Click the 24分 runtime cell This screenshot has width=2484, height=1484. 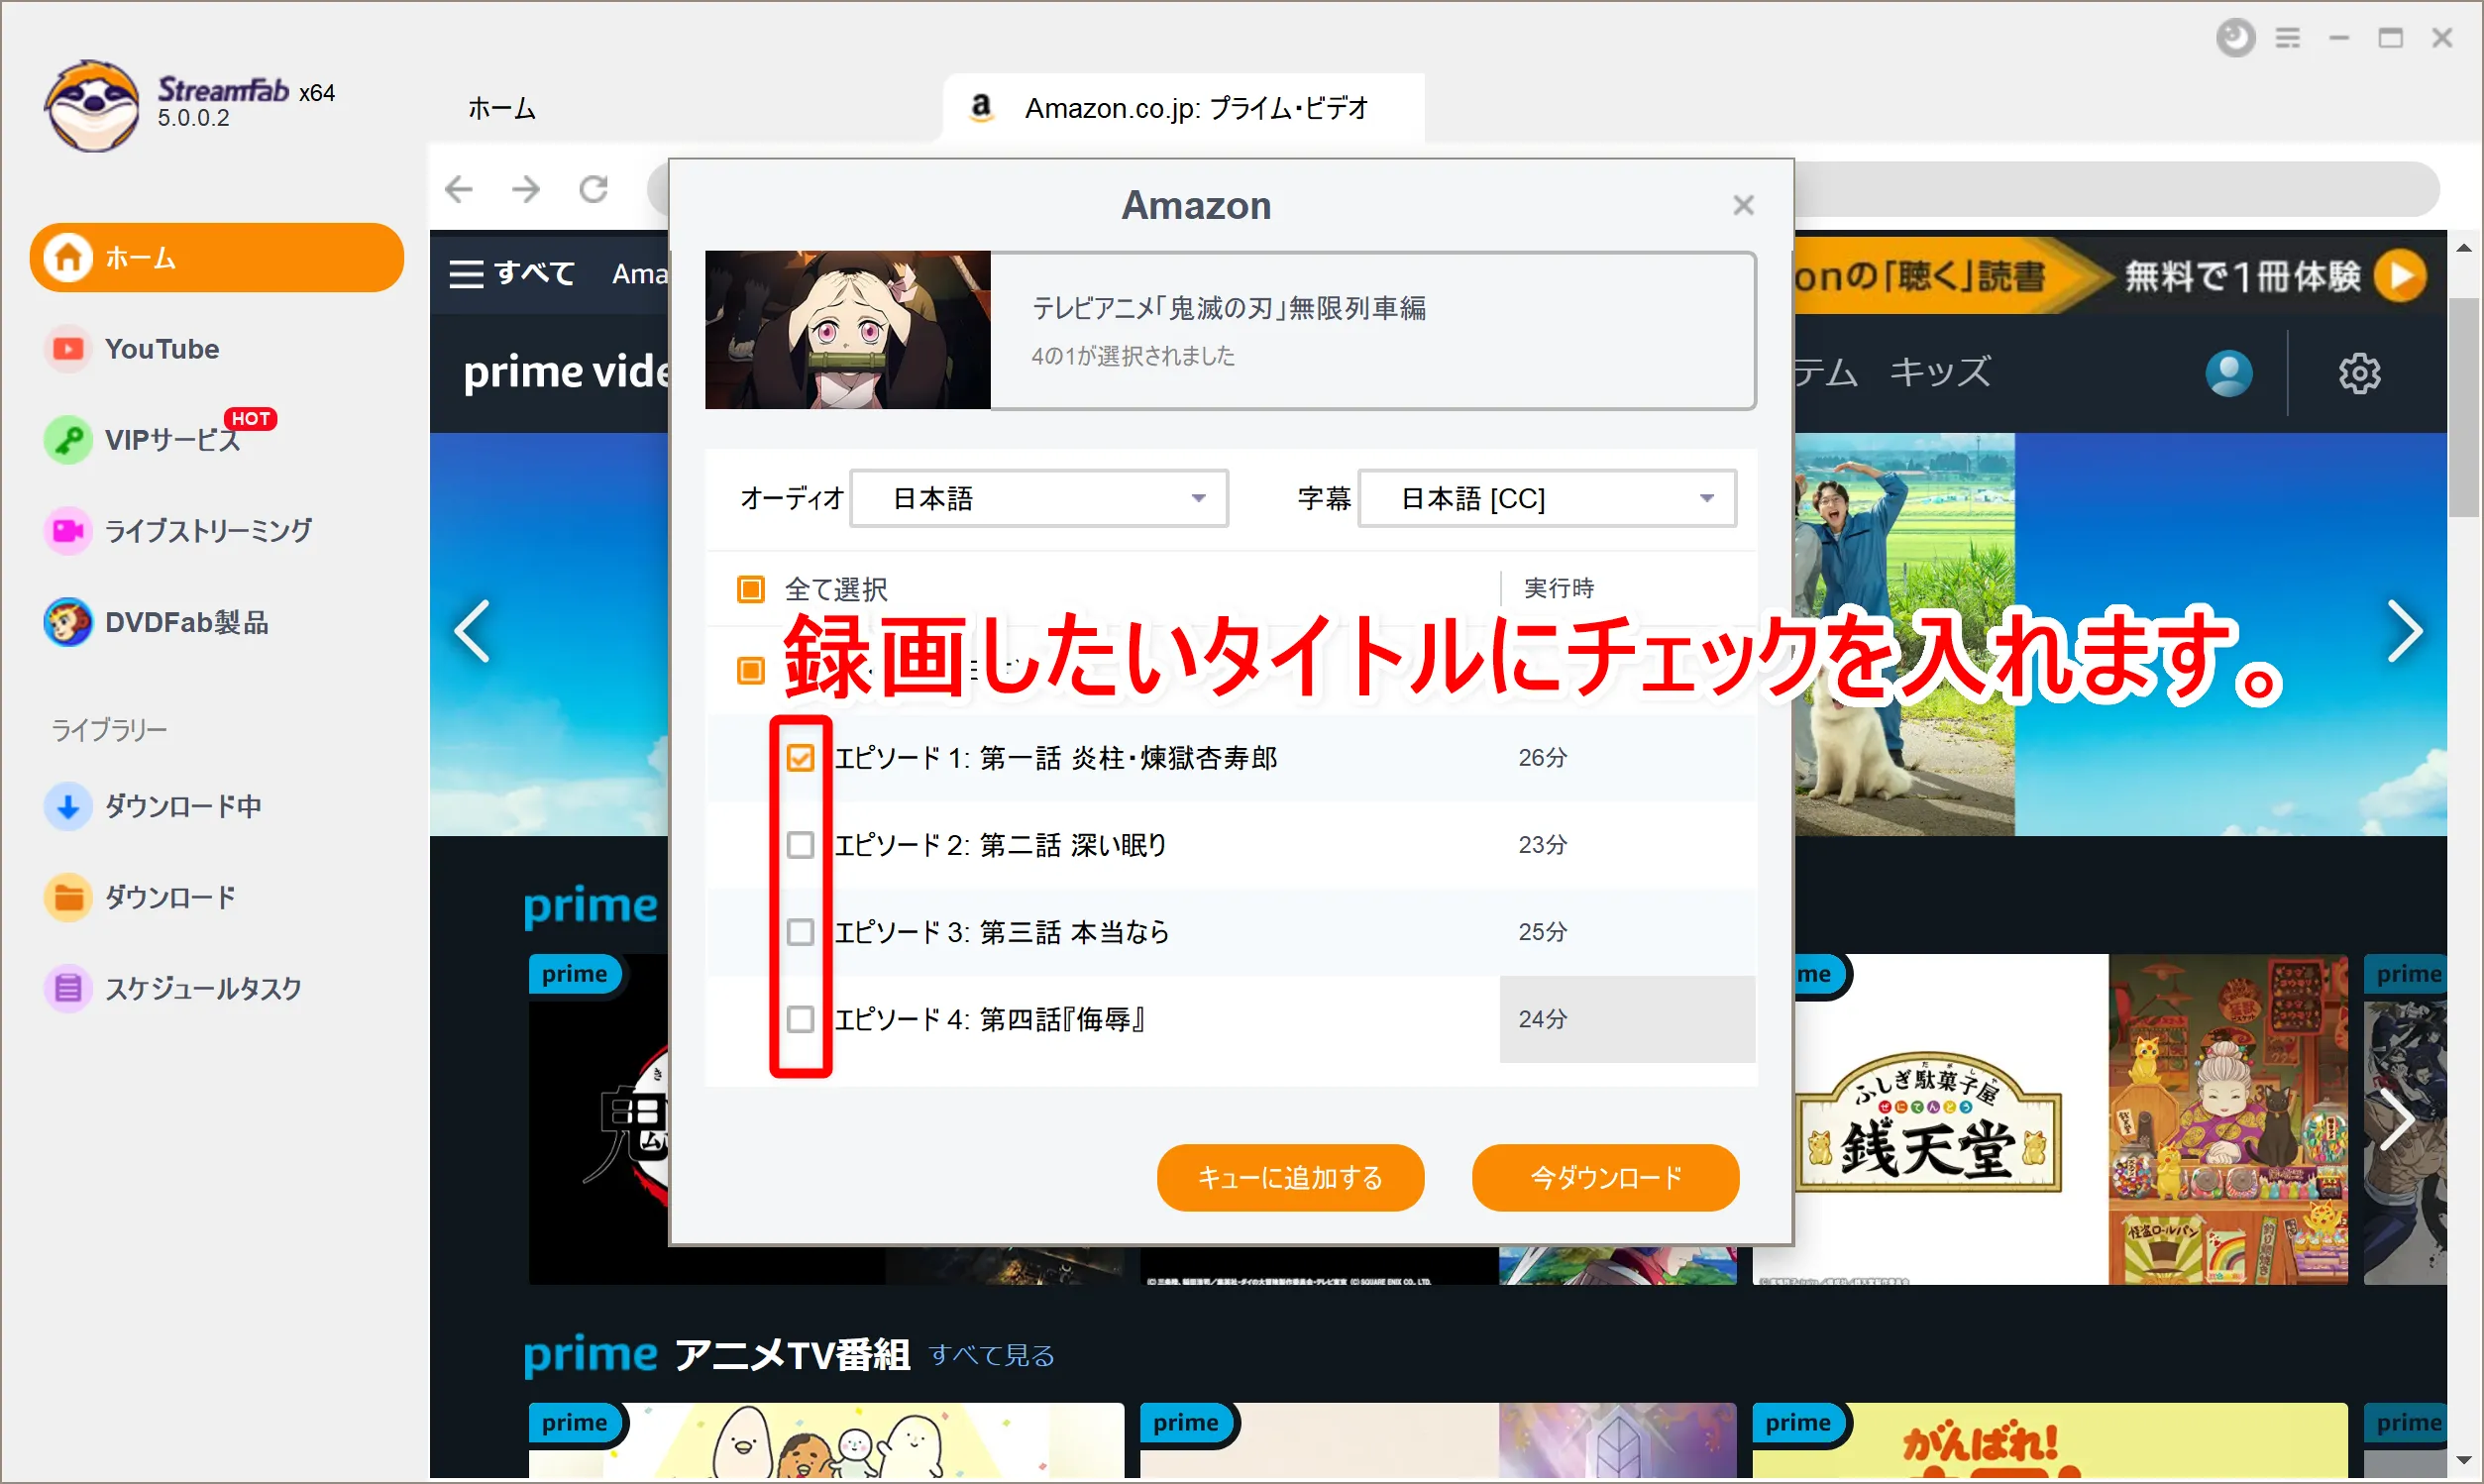point(1627,1019)
